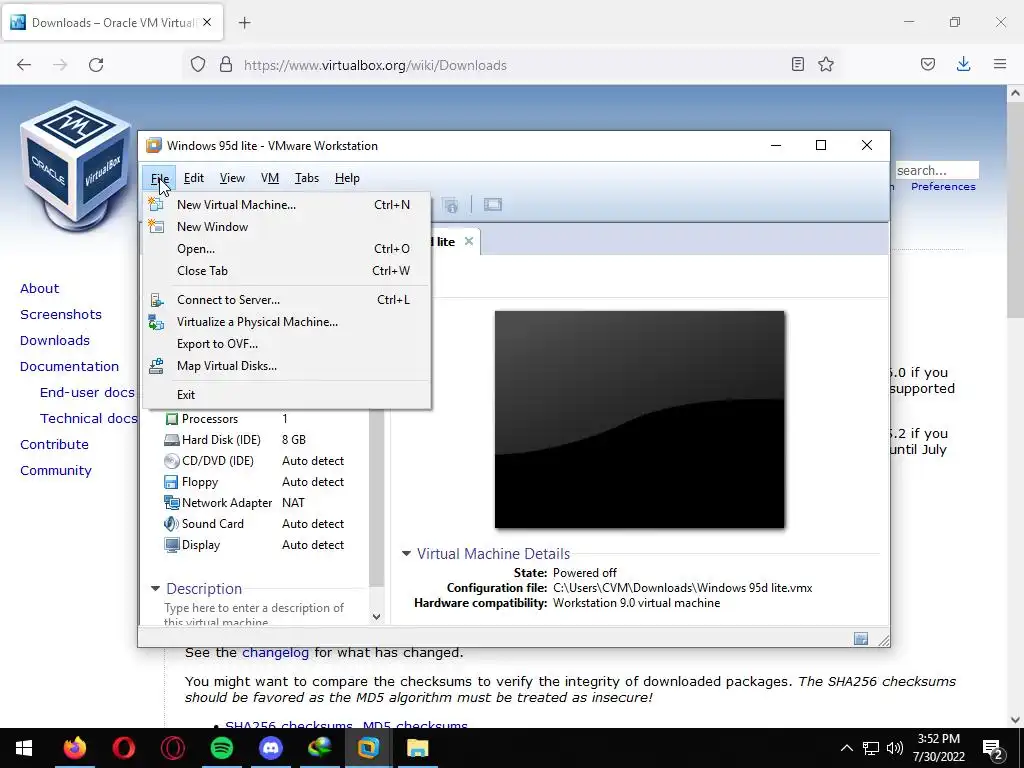Select New Window menu entry
Image resolution: width=1024 pixels, height=768 pixels.
(x=287, y=227)
